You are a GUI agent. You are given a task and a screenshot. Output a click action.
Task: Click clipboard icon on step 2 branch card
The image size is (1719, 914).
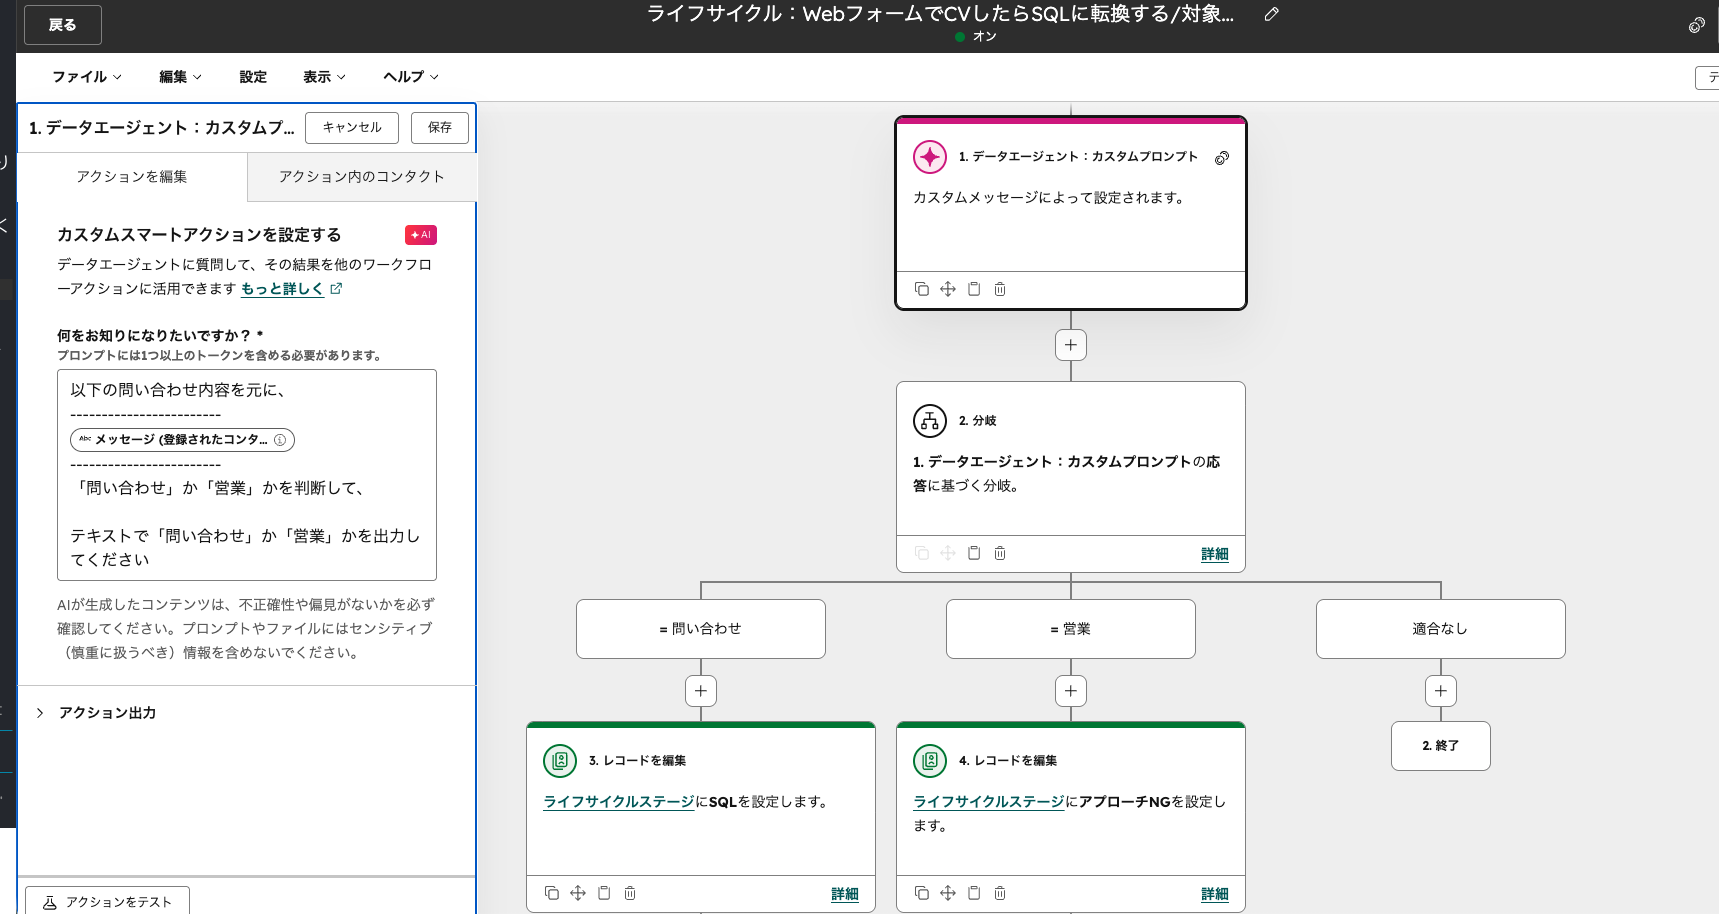coord(974,553)
